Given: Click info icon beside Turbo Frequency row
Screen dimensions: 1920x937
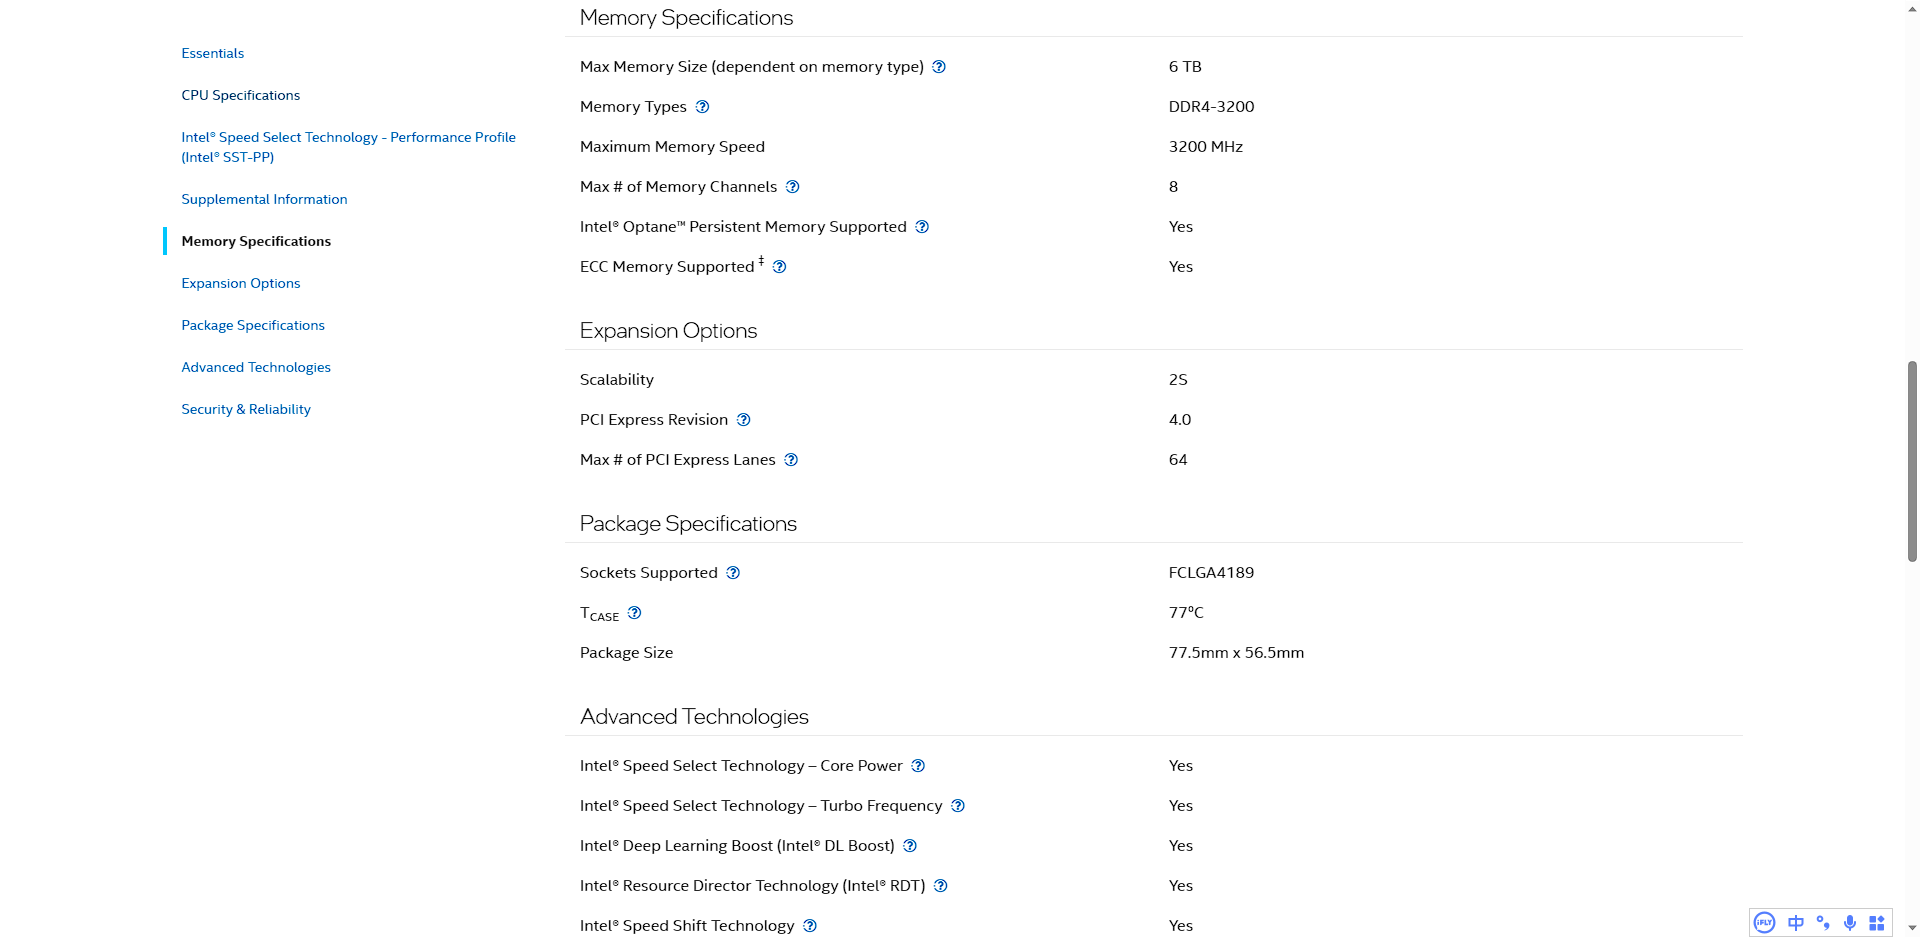Looking at the screenshot, I should coord(958,806).
